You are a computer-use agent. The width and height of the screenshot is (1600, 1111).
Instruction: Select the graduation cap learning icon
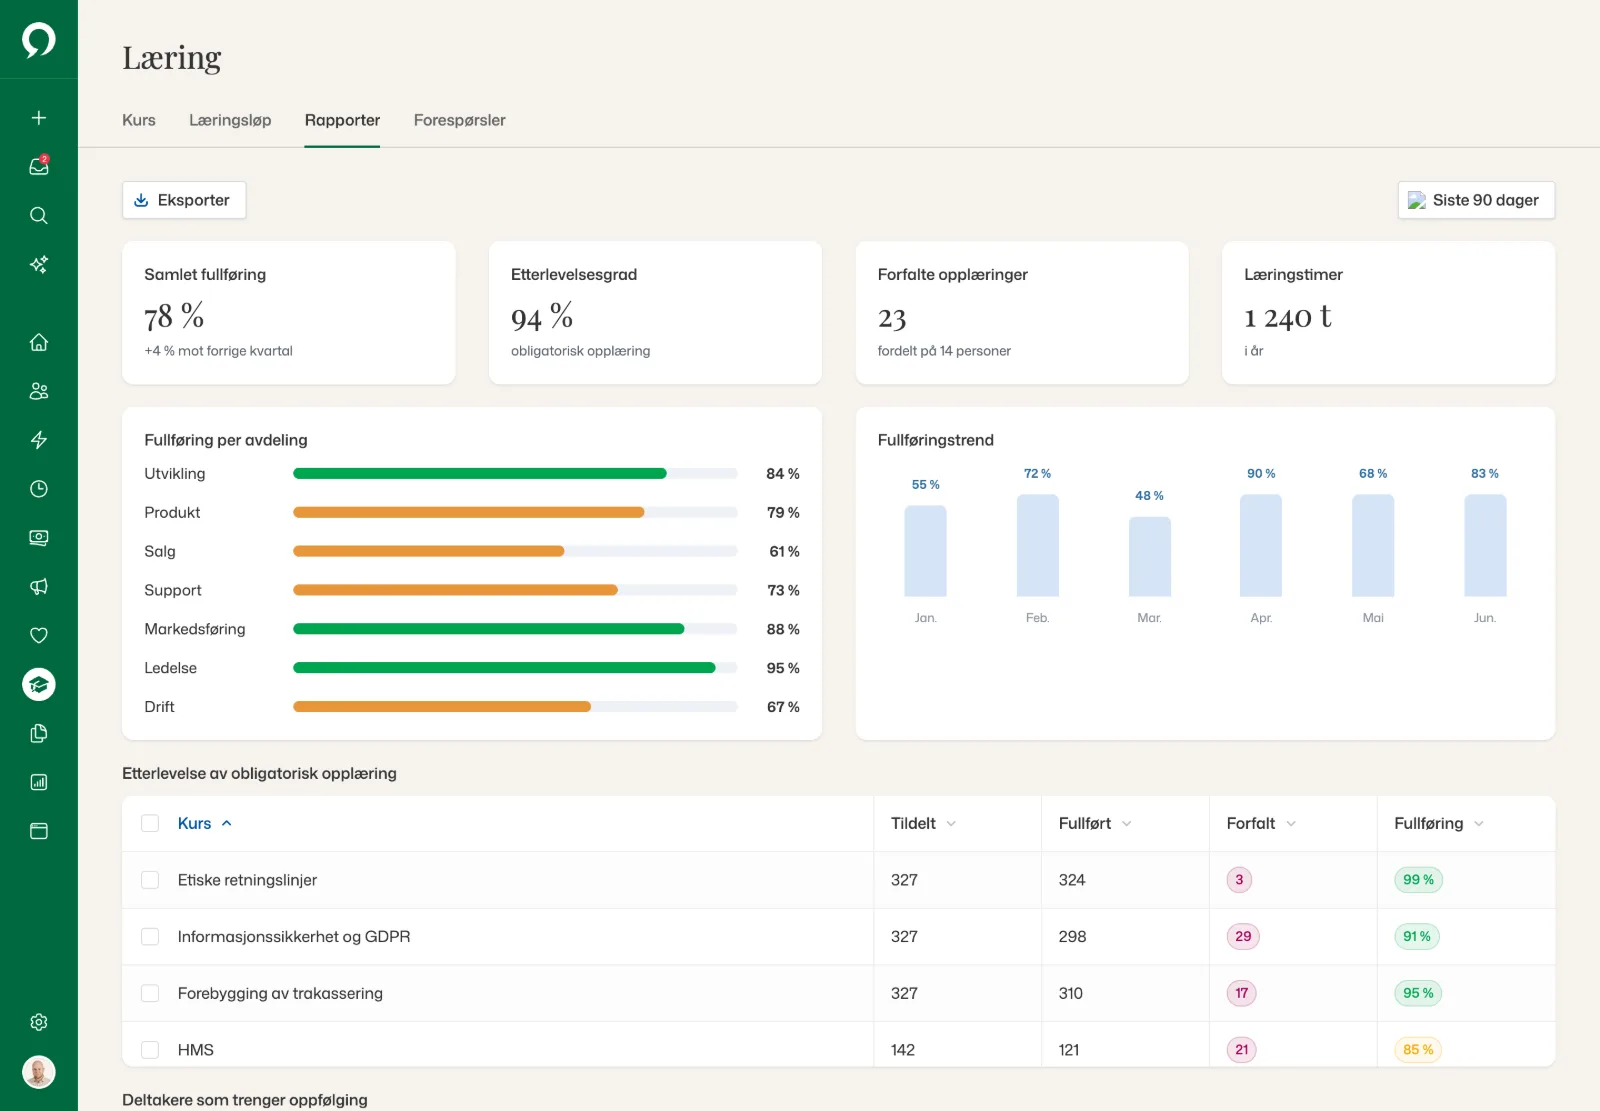pos(39,684)
